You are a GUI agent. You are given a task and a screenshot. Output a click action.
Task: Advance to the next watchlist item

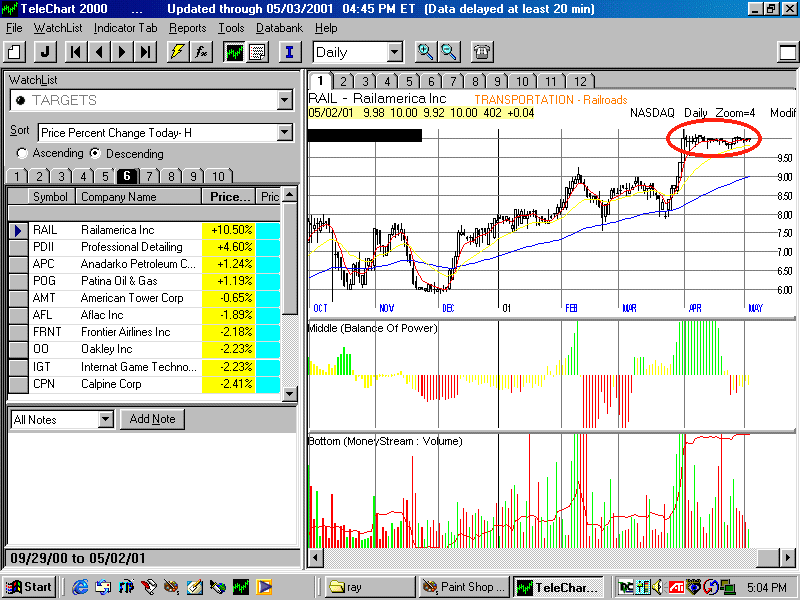[122, 52]
